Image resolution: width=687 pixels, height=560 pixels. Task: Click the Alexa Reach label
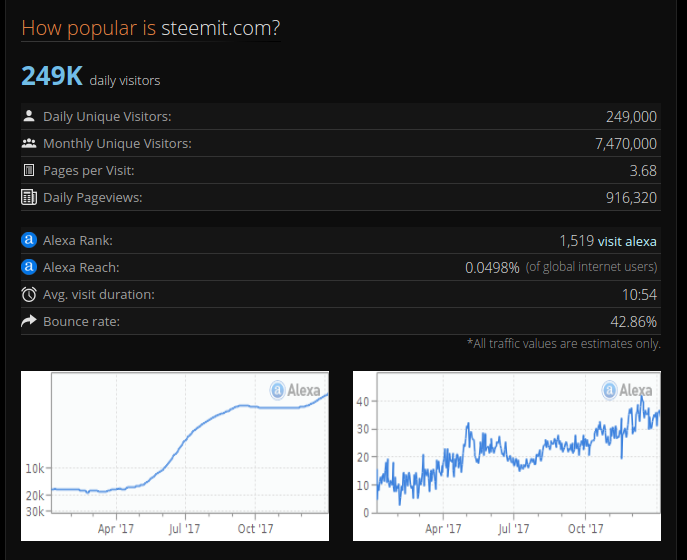click(81, 268)
